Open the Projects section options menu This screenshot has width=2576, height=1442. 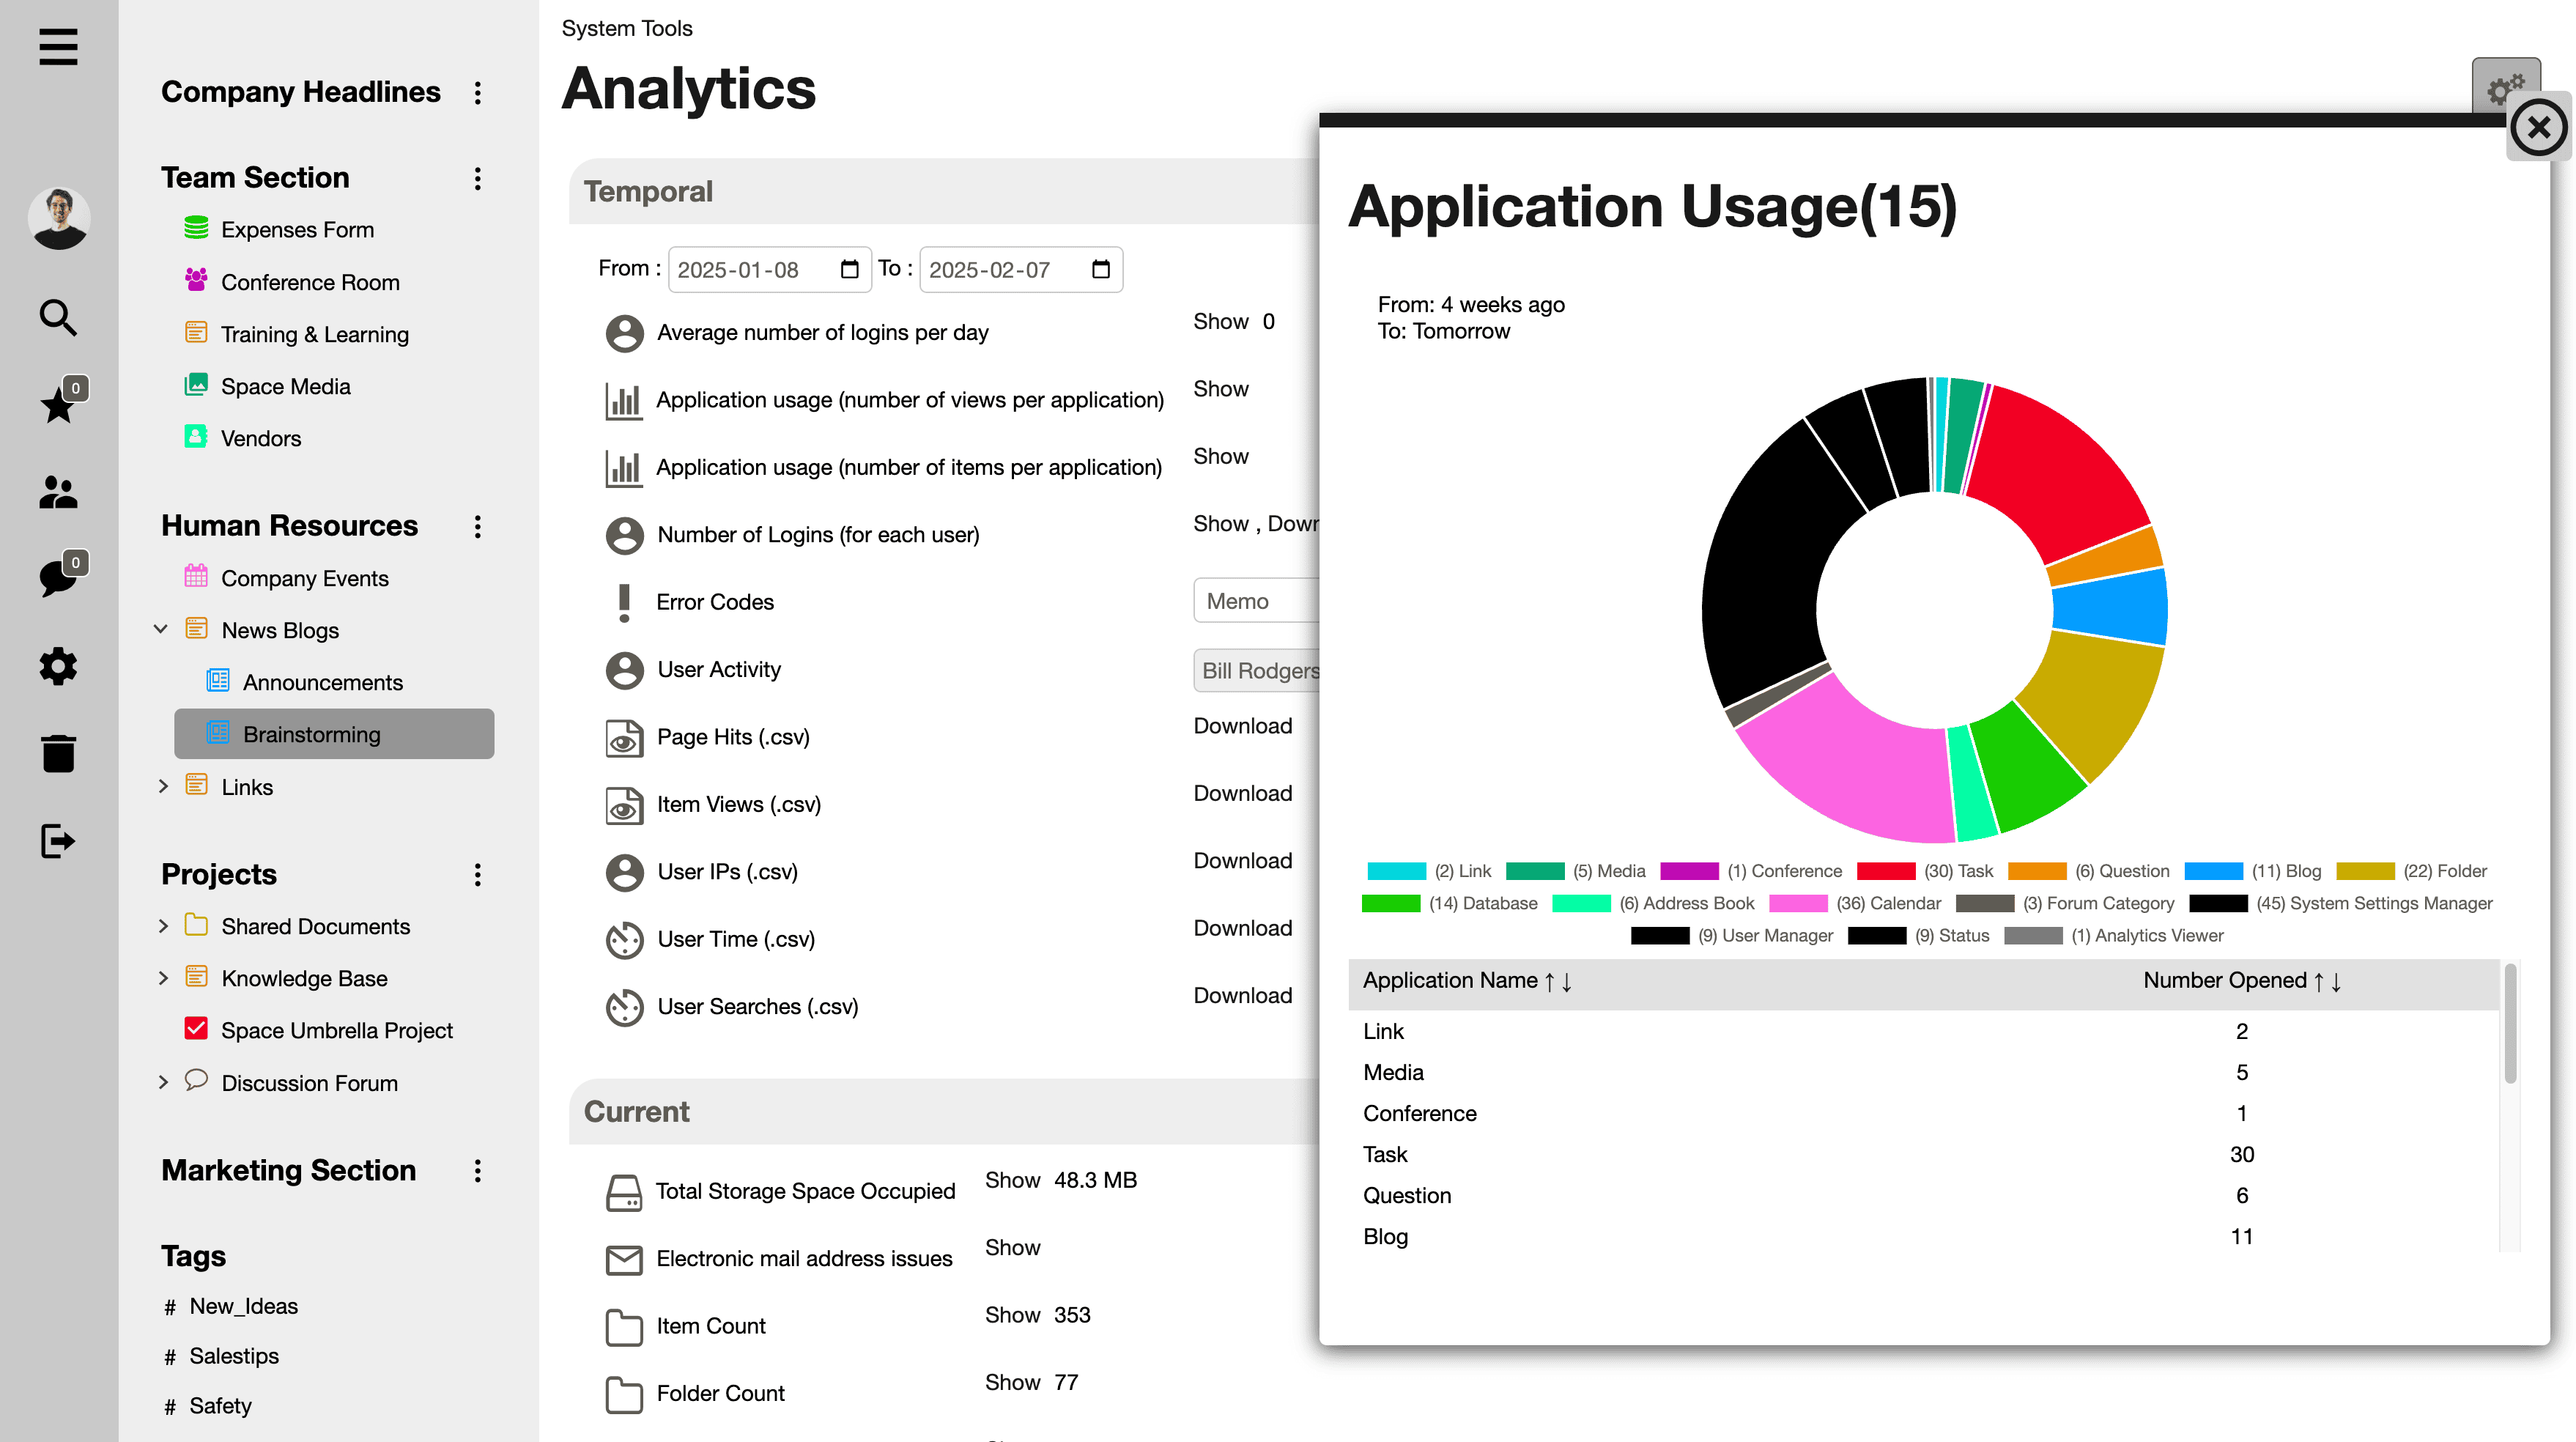478,874
